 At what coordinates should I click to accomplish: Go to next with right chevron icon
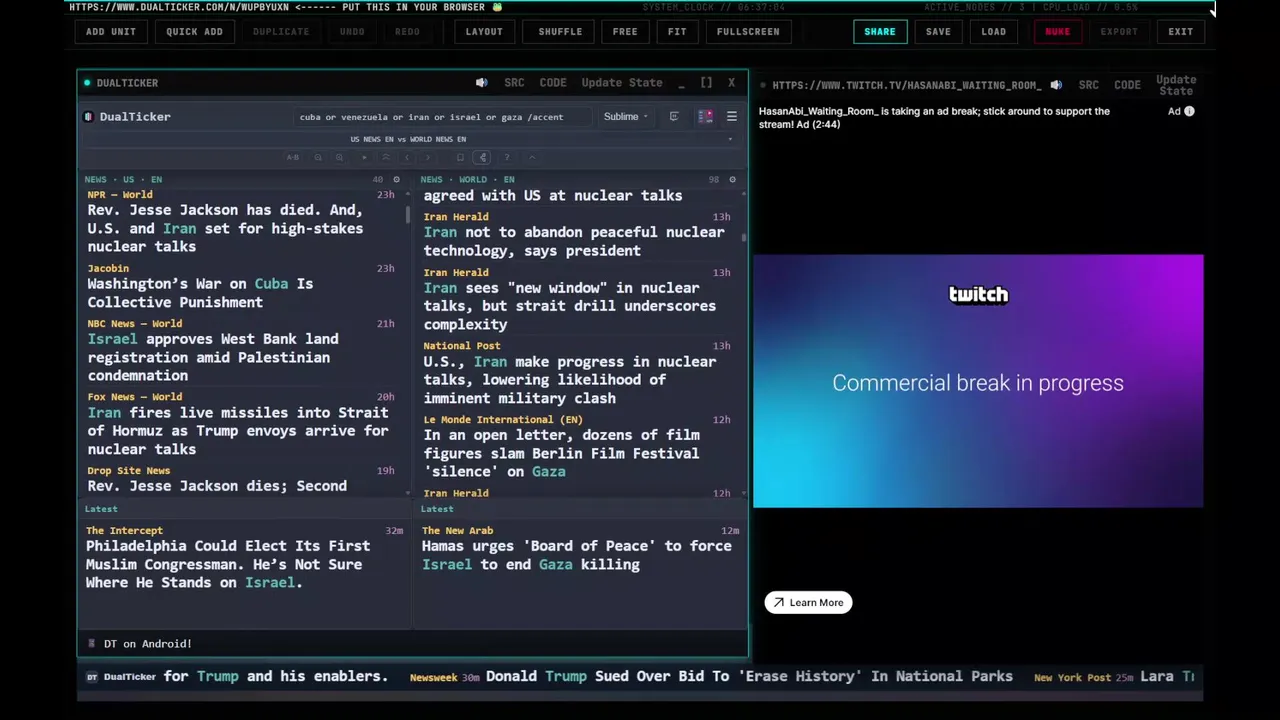tap(428, 157)
